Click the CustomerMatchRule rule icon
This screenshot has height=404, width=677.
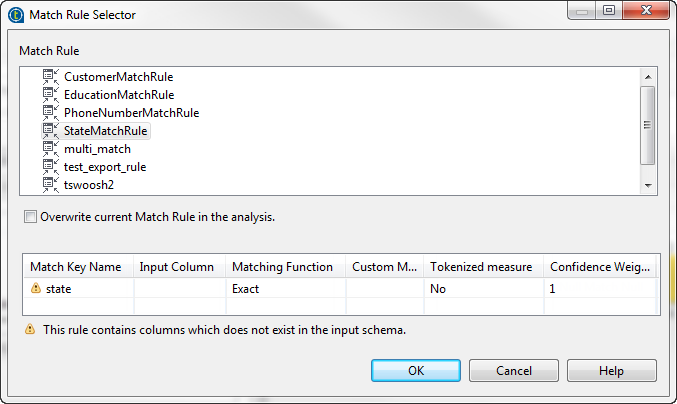pyautogui.click(x=51, y=76)
